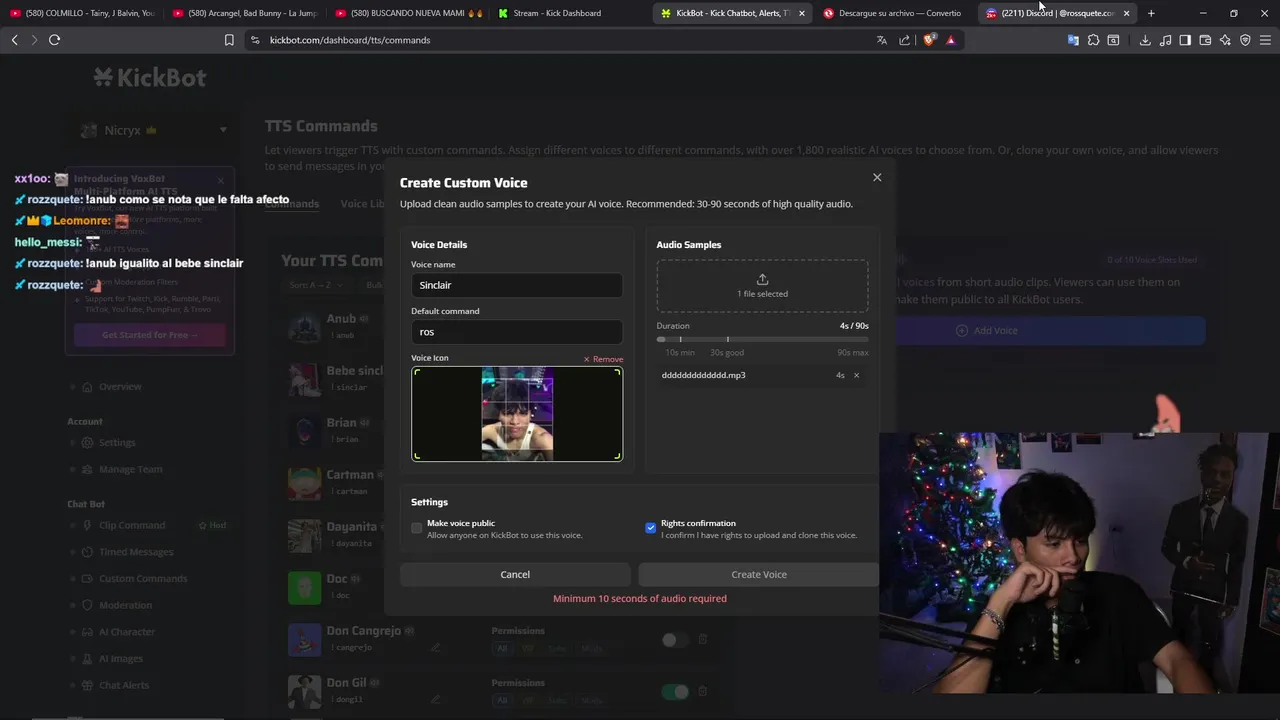Open AI Character in the sidebar
1280x720 pixels.
coord(127,632)
